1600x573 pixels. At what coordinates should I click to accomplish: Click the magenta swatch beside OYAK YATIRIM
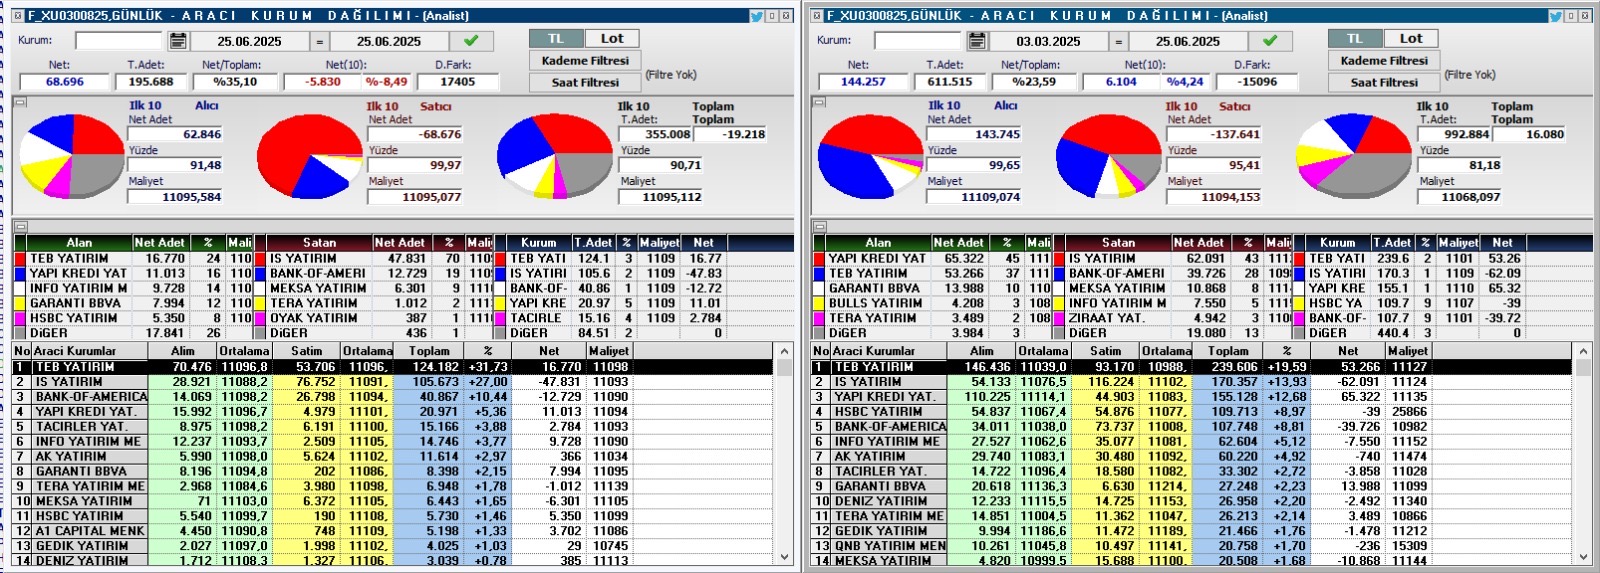[259, 318]
